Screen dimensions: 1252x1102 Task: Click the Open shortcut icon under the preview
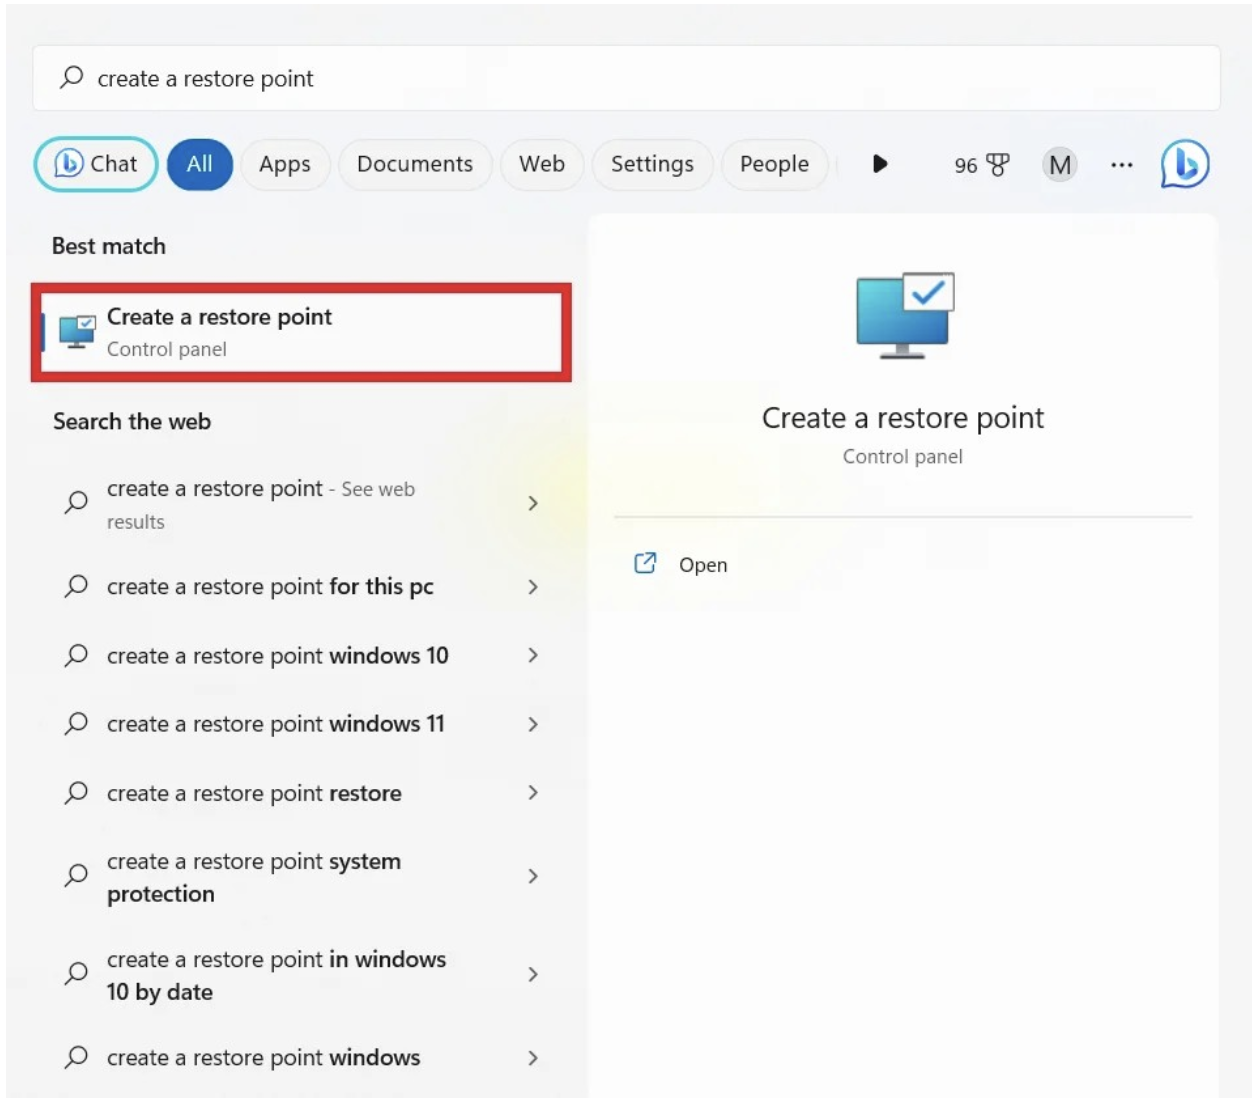tap(647, 563)
